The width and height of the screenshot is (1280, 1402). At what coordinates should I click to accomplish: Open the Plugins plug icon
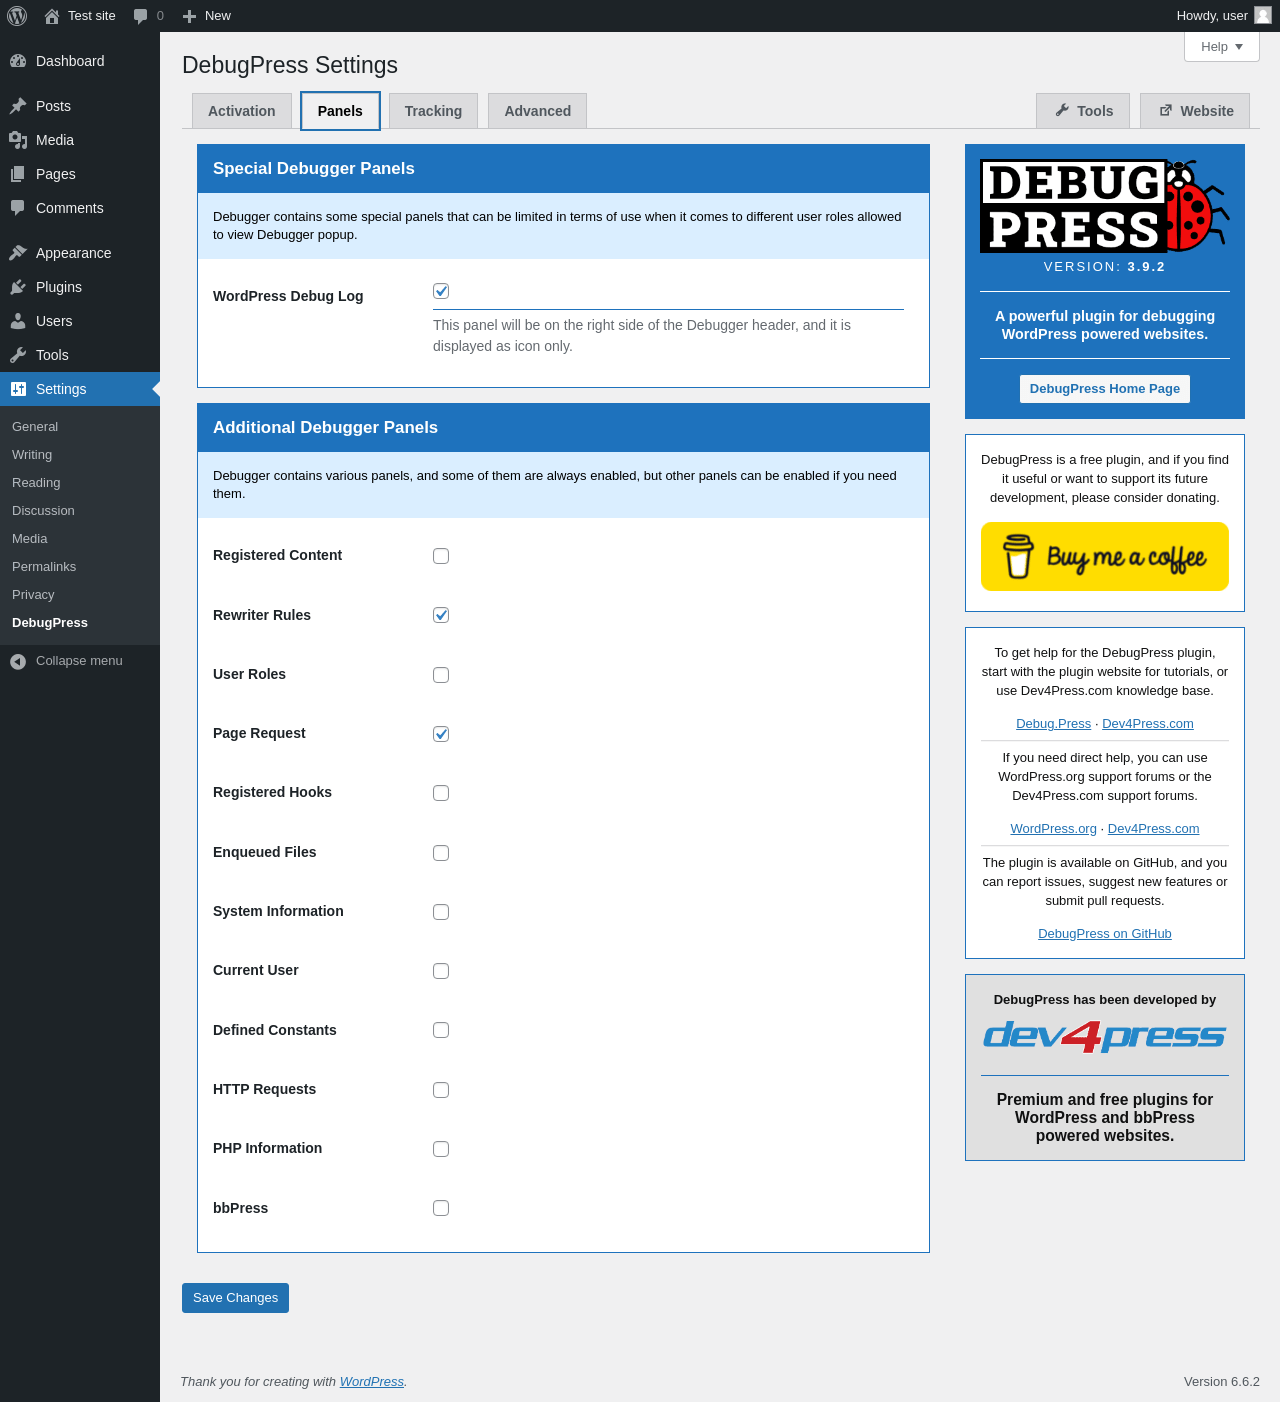[x=18, y=287]
